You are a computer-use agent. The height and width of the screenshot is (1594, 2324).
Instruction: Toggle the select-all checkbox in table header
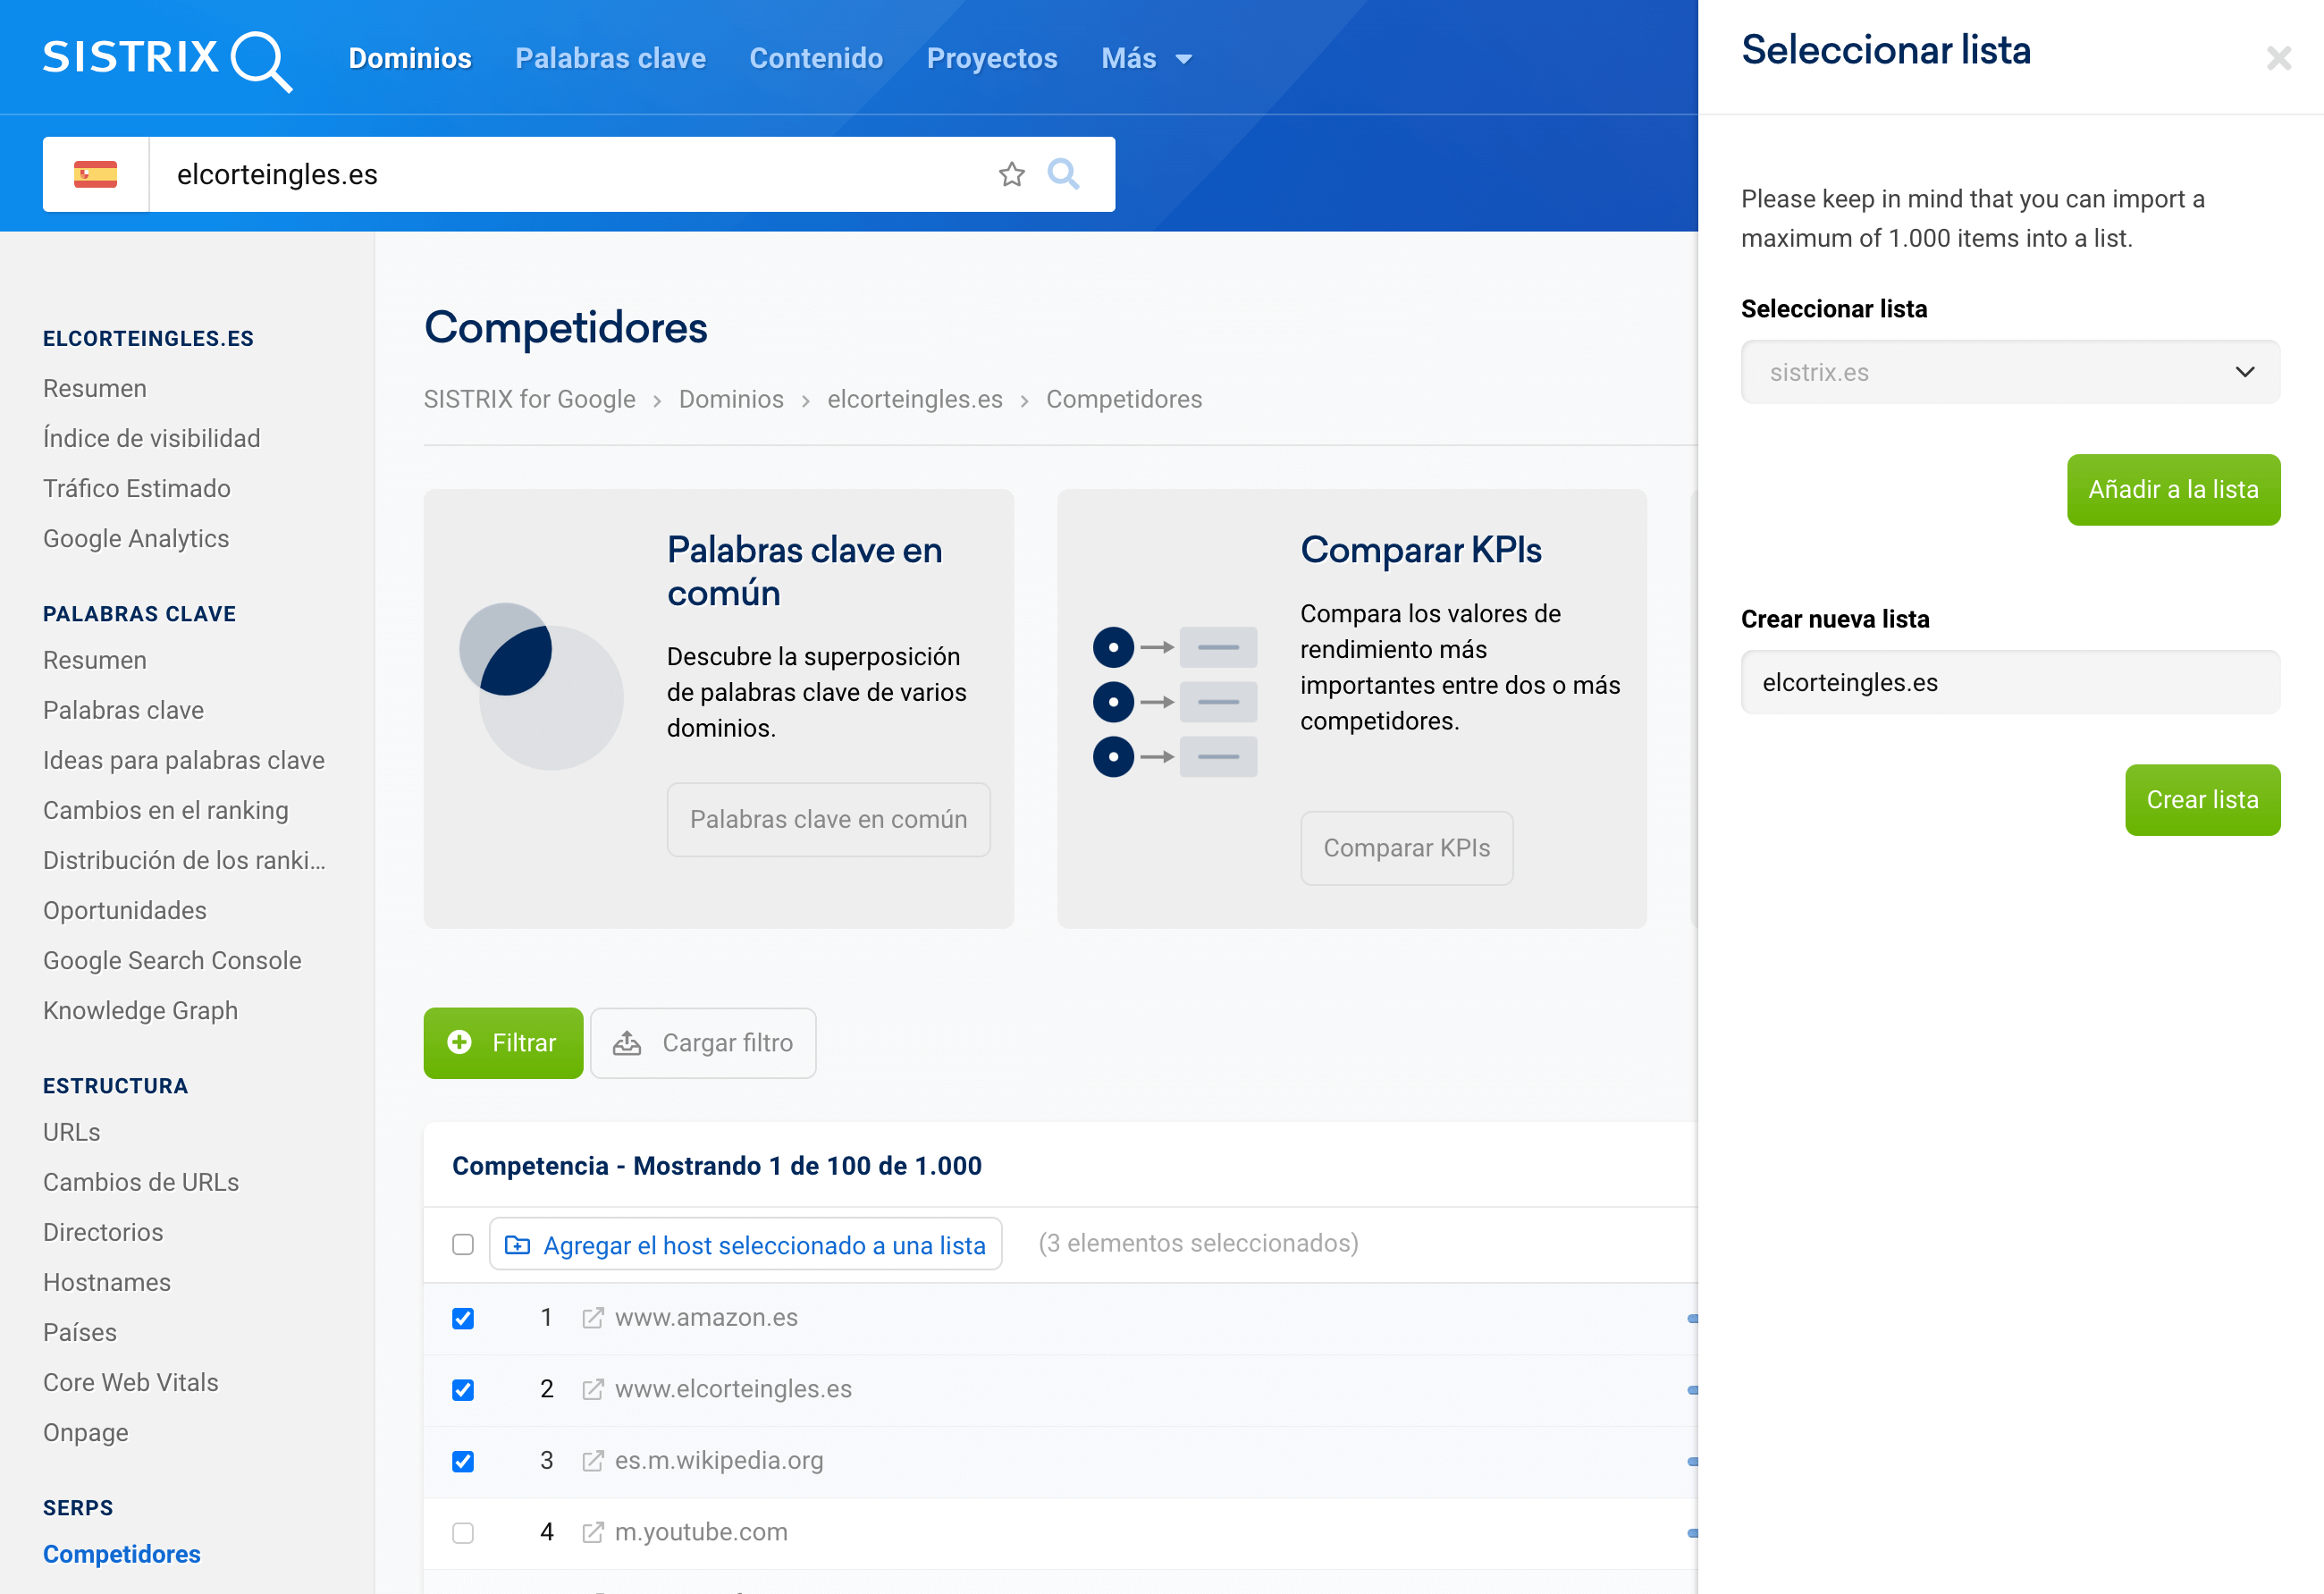click(462, 1244)
